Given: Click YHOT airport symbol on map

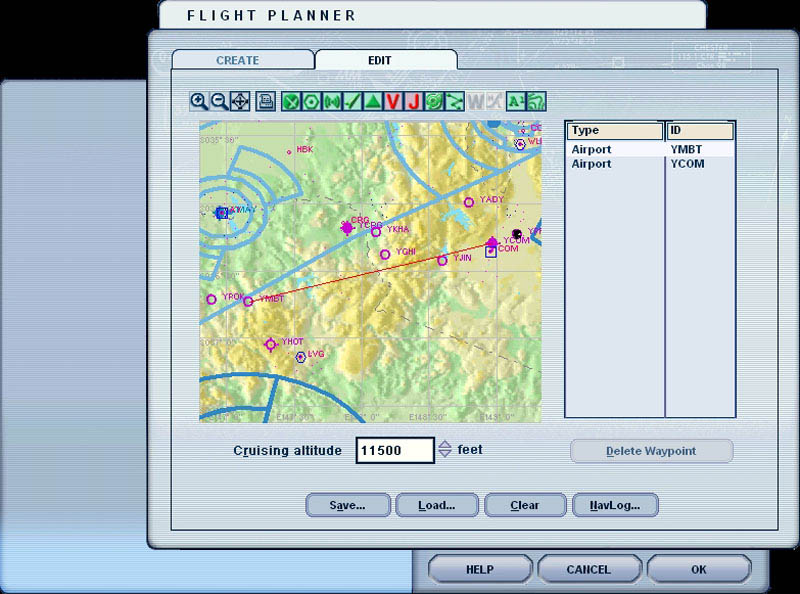Looking at the screenshot, I should 271,345.
